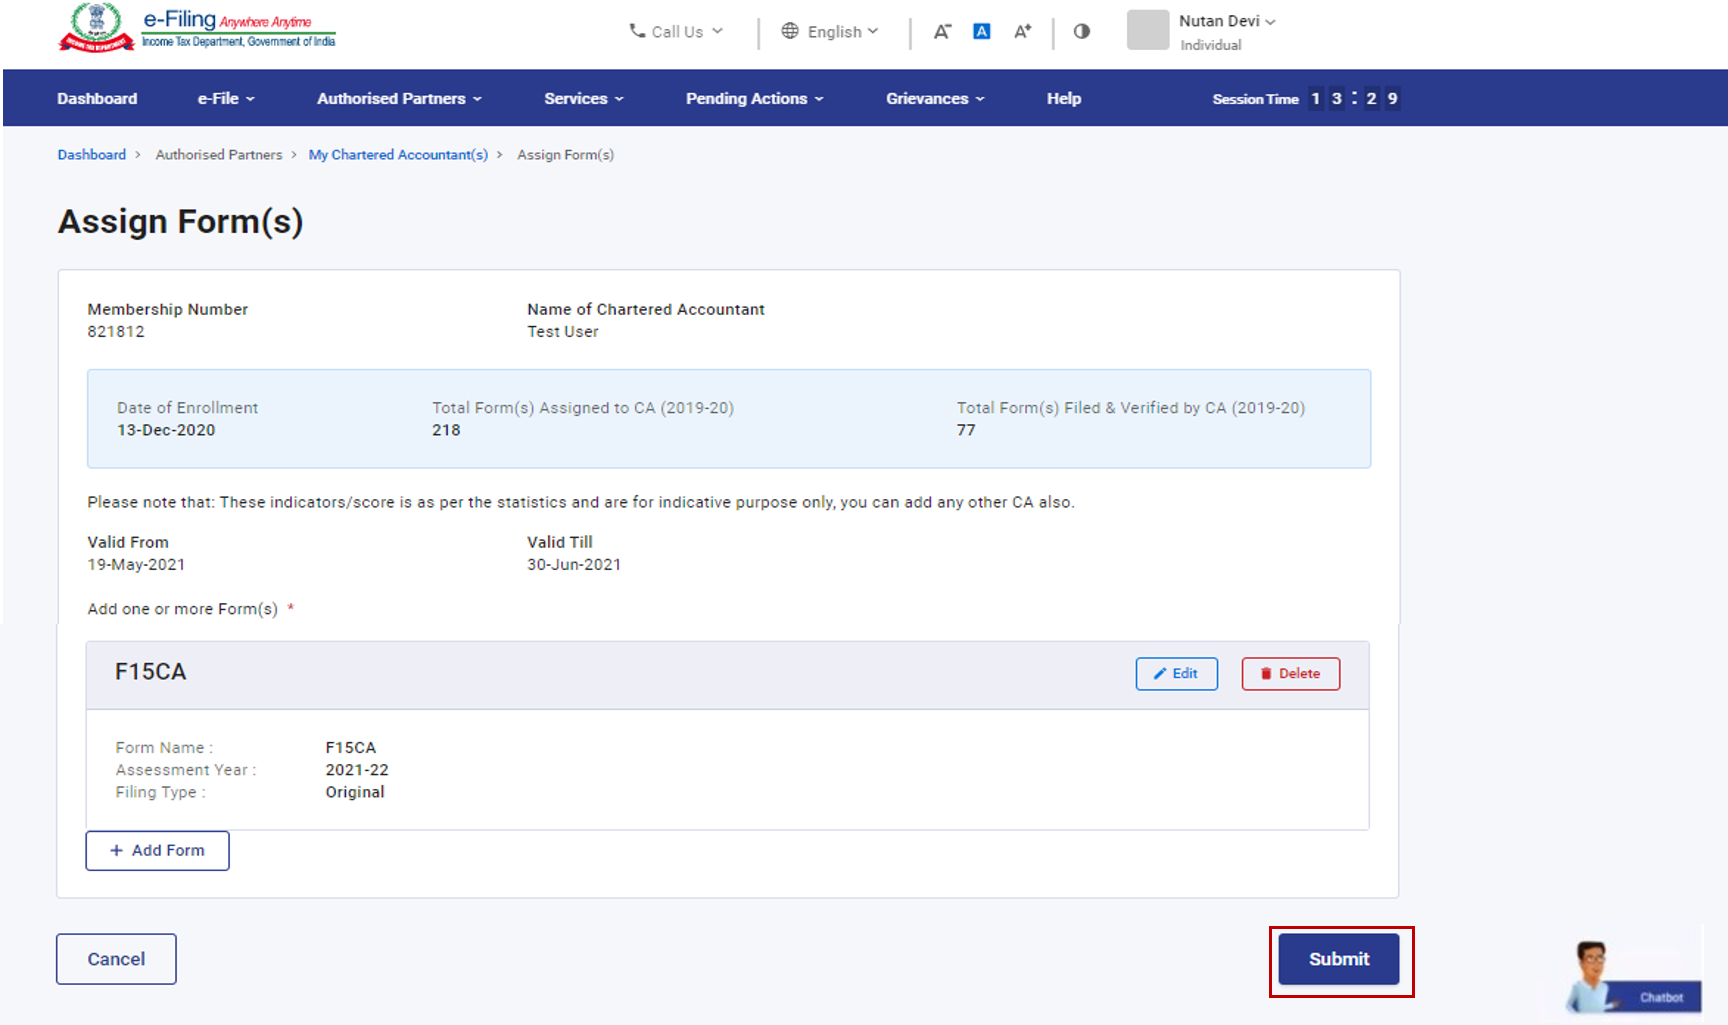Click the user profile avatar picture
The height and width of the screenshot is (1025, 1728).
pyautogui.click(x=1147, y=30)
